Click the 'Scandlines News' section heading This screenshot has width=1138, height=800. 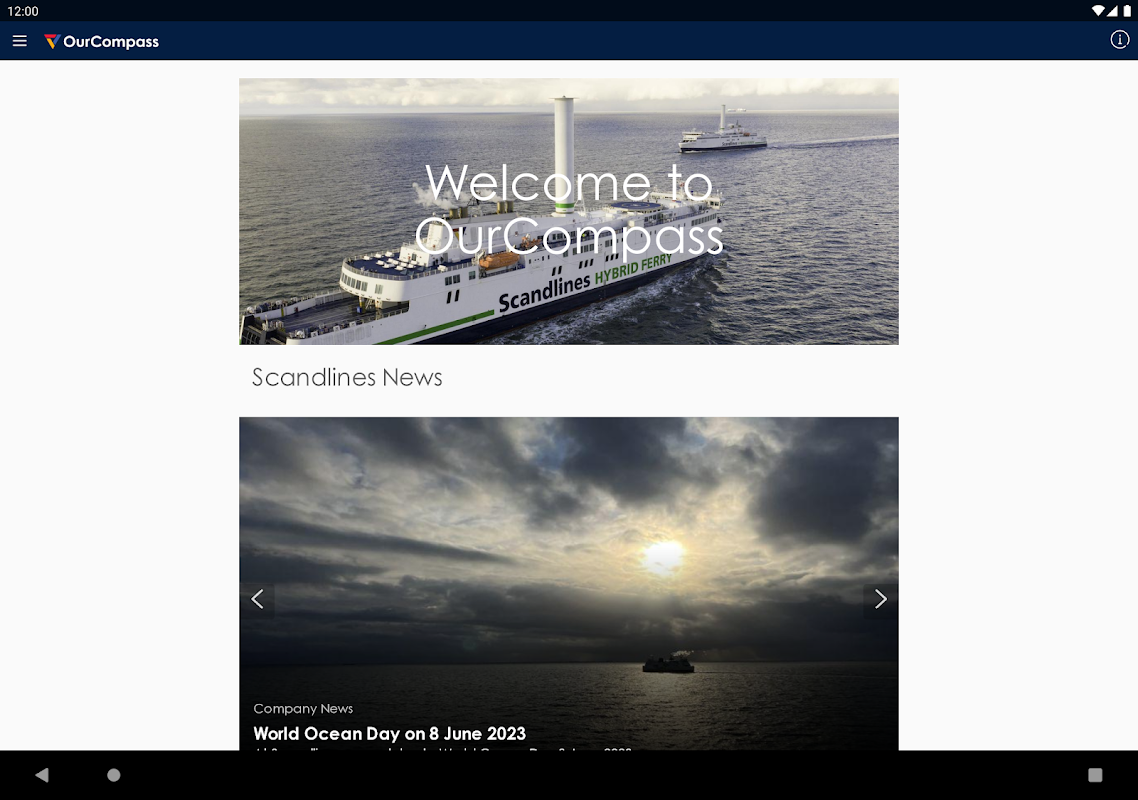coord(347,377)
